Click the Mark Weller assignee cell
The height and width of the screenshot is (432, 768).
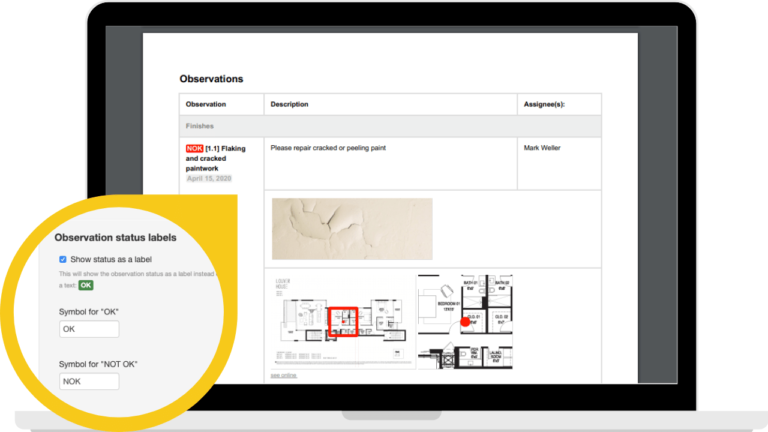pos(559,164)
